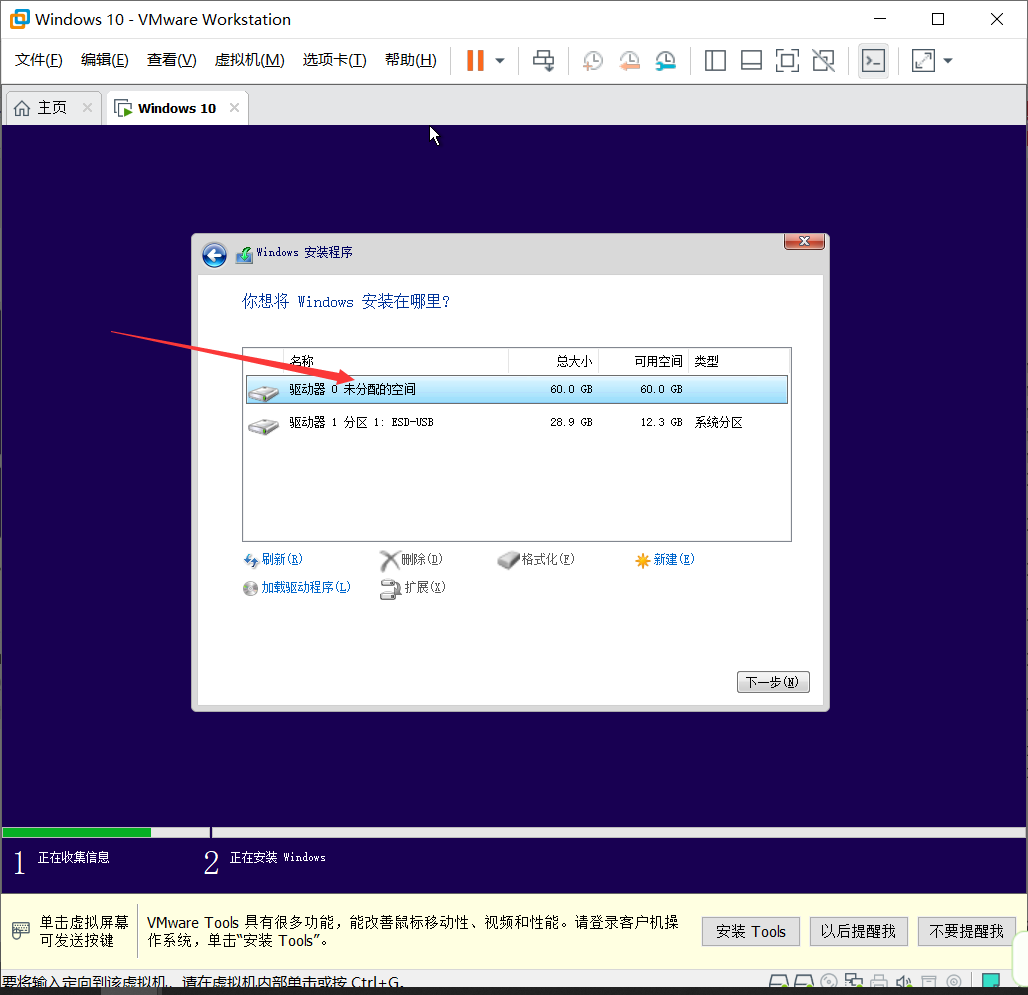Click the network adapter status bar icon

(854, 981)
